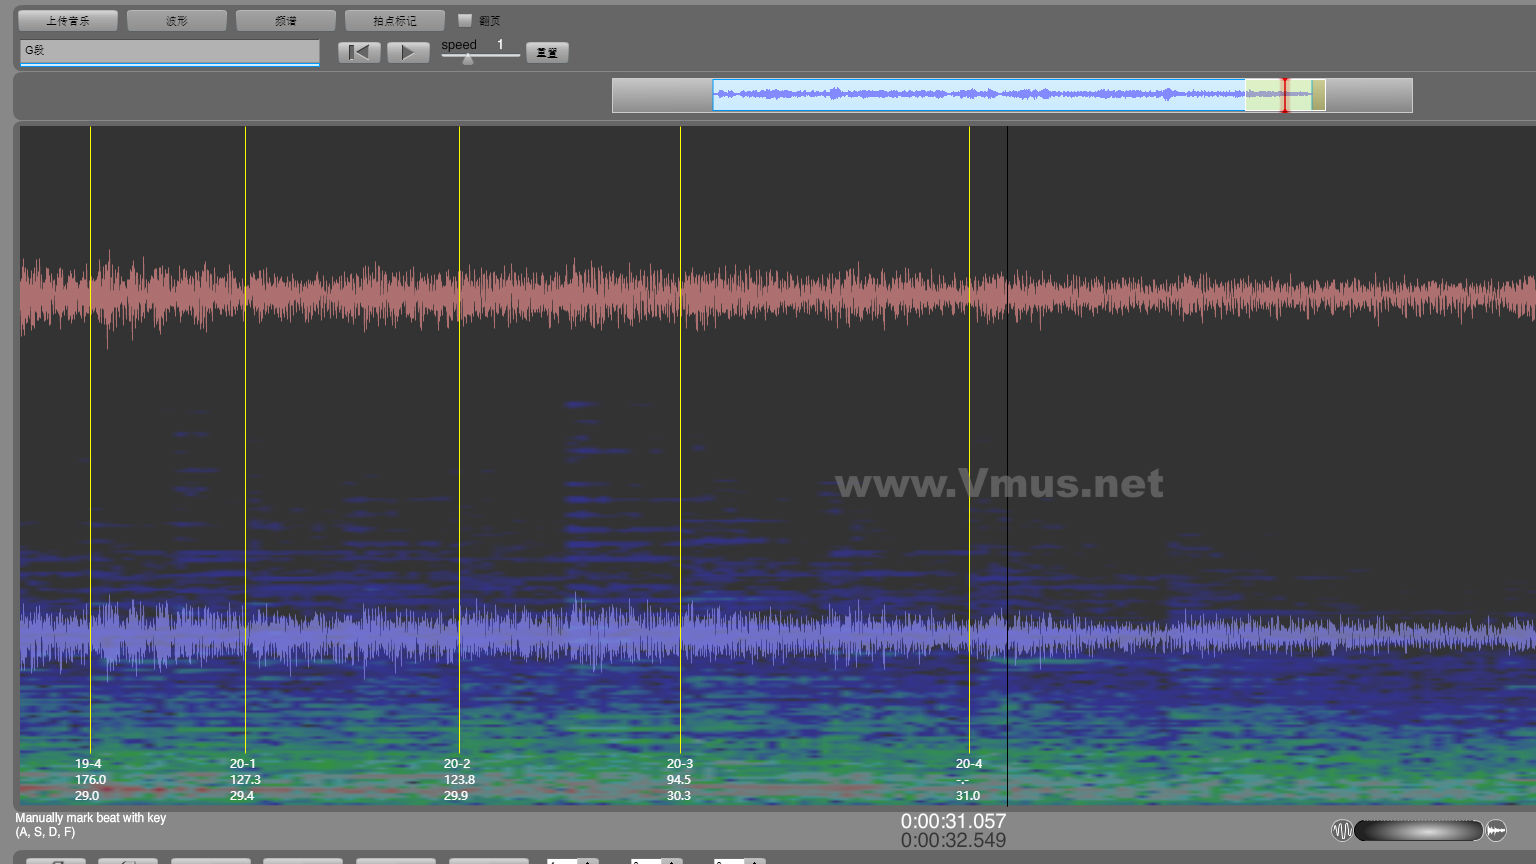This screenshot has height=864, width=1536.
Task: Click the G段 track name field
Action: point(169,51)
